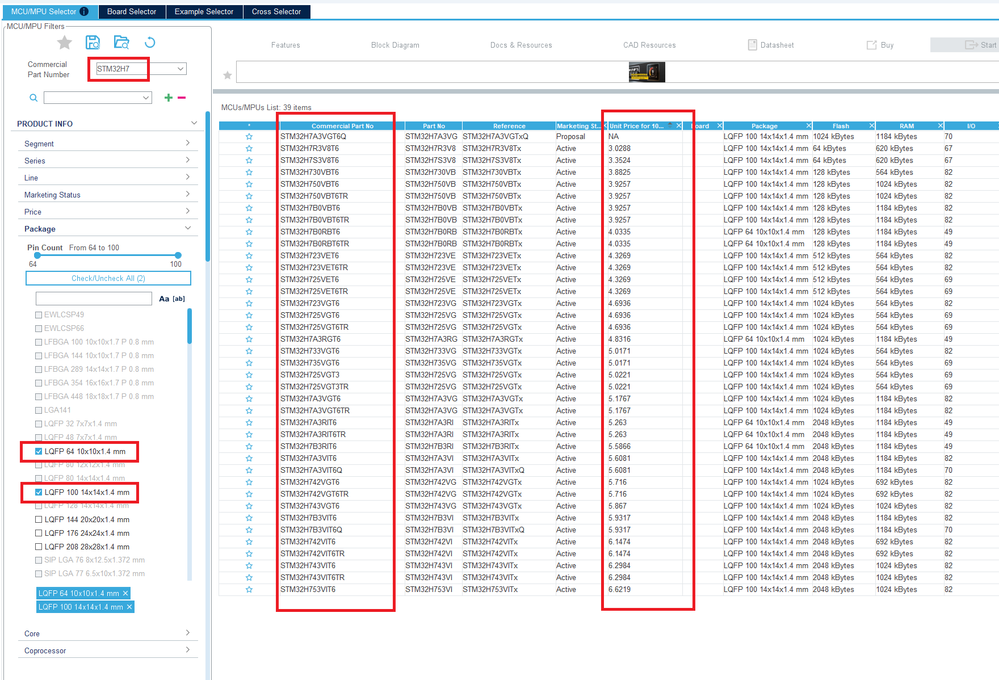Viewport: 999px width, 680px height.
Task: Click the package name search input field
Action: coord(94,299)
